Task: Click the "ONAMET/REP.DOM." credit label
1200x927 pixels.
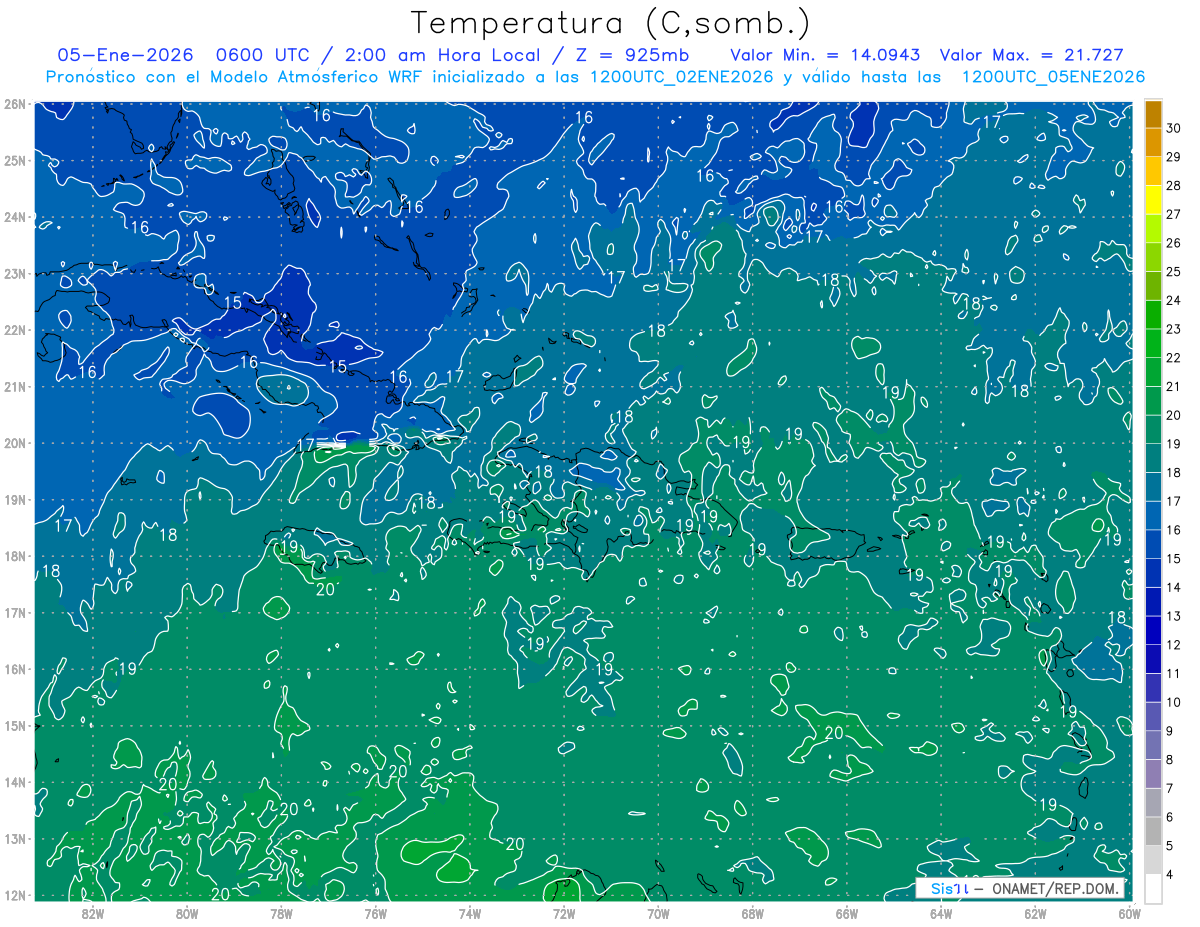Action: tap(1056, 888)
